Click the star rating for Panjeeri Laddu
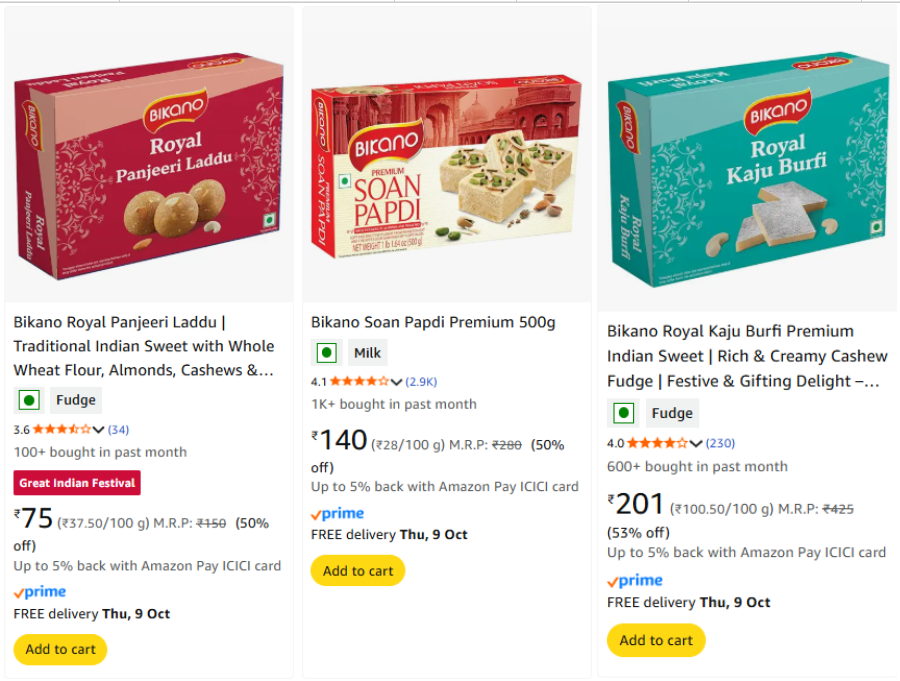Image resolution: width=900 pixels, height=681 pixels. 61,429
